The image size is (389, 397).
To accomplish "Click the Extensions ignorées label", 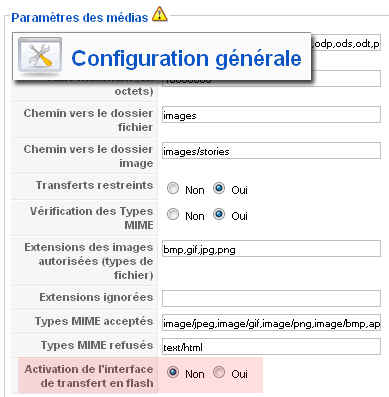I will point(96,297).
